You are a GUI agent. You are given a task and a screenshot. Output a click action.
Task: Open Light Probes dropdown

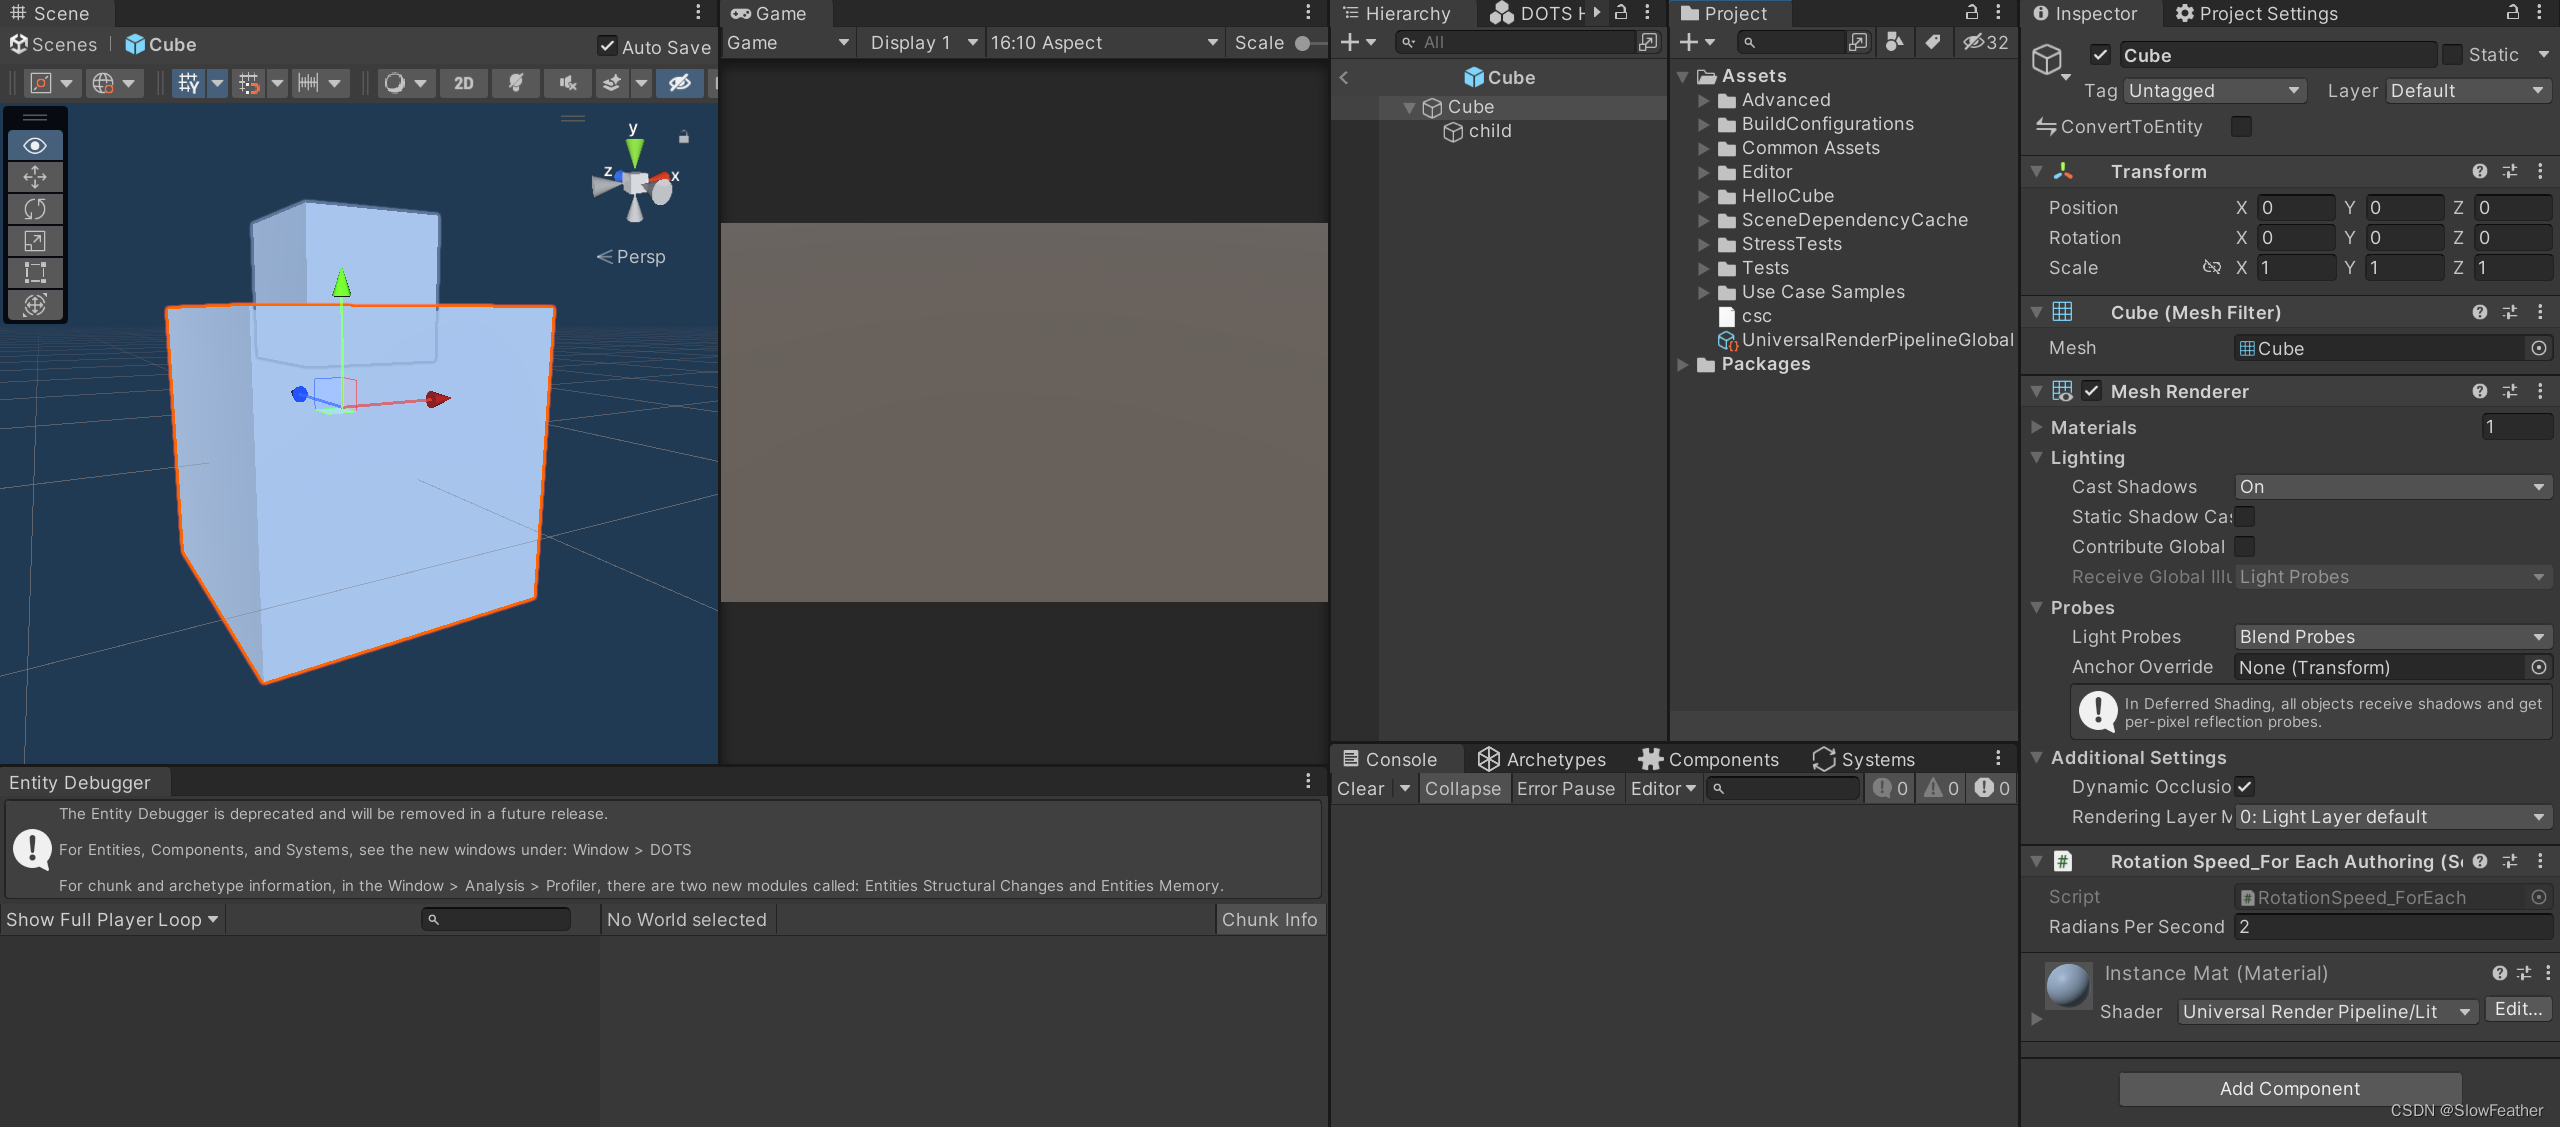(2393, 637)
